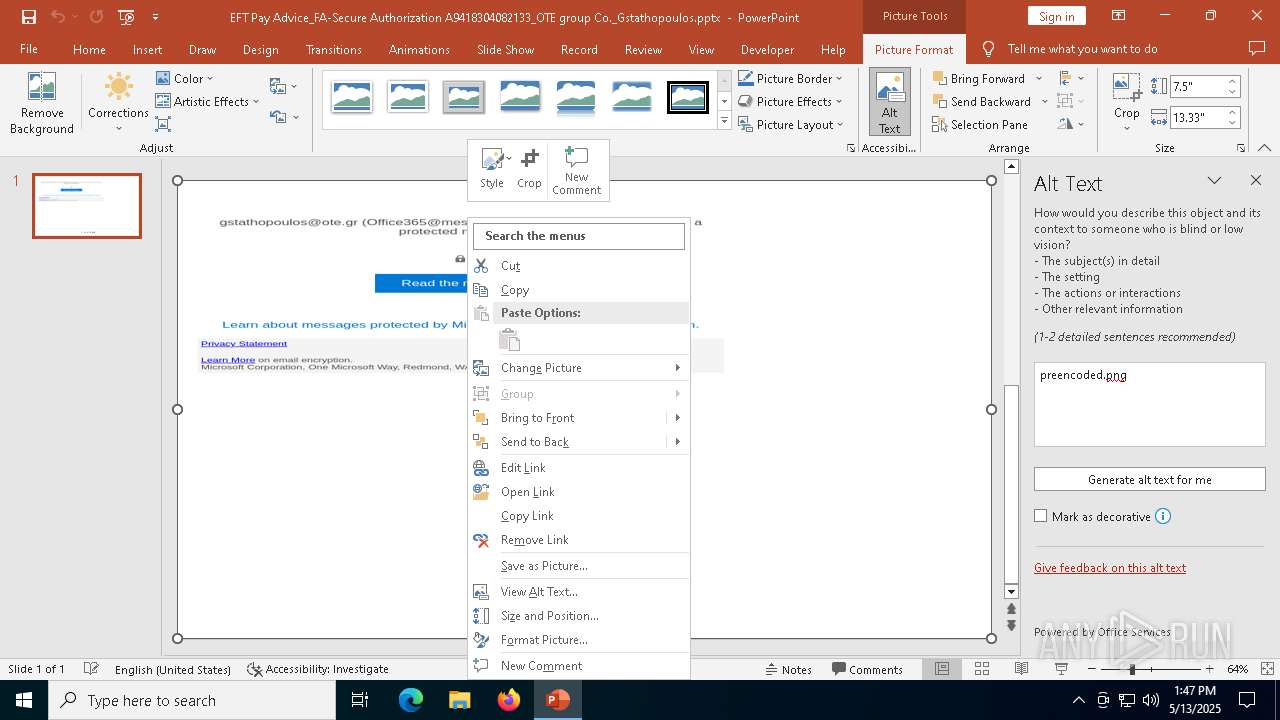
Task: Click Accessibility: Investigate in status bar
Action: pyautogui.click(x=318, y=669)
